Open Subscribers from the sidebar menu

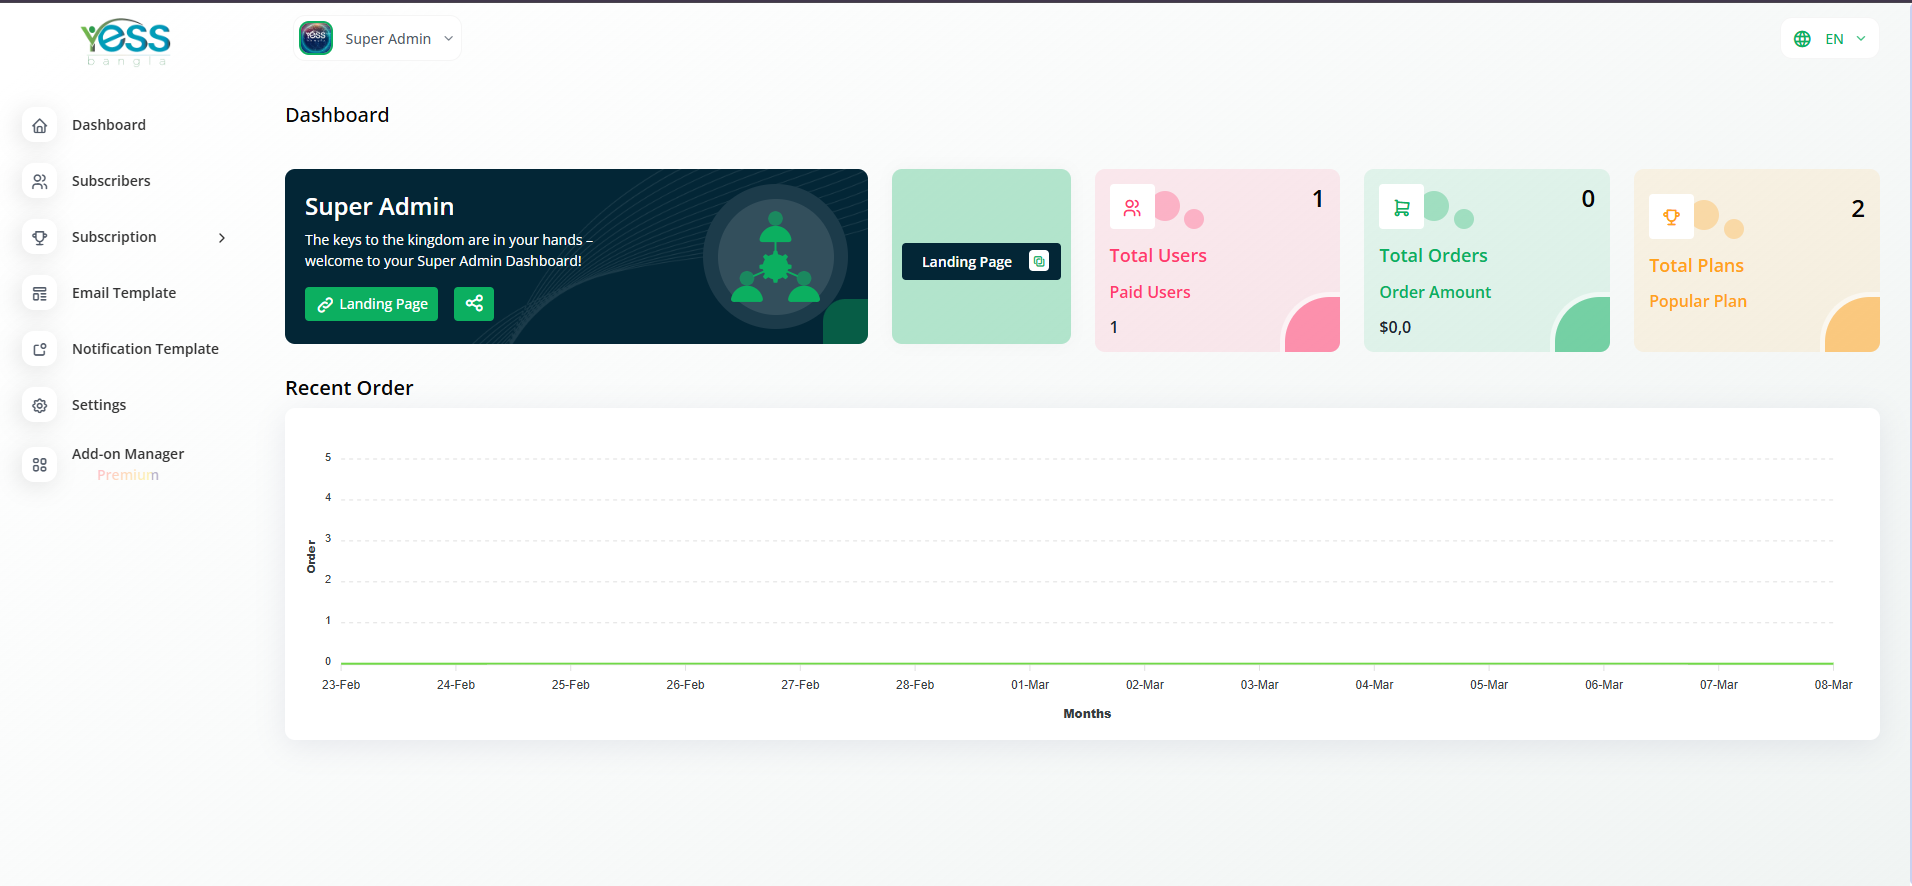tap(111, 181)
